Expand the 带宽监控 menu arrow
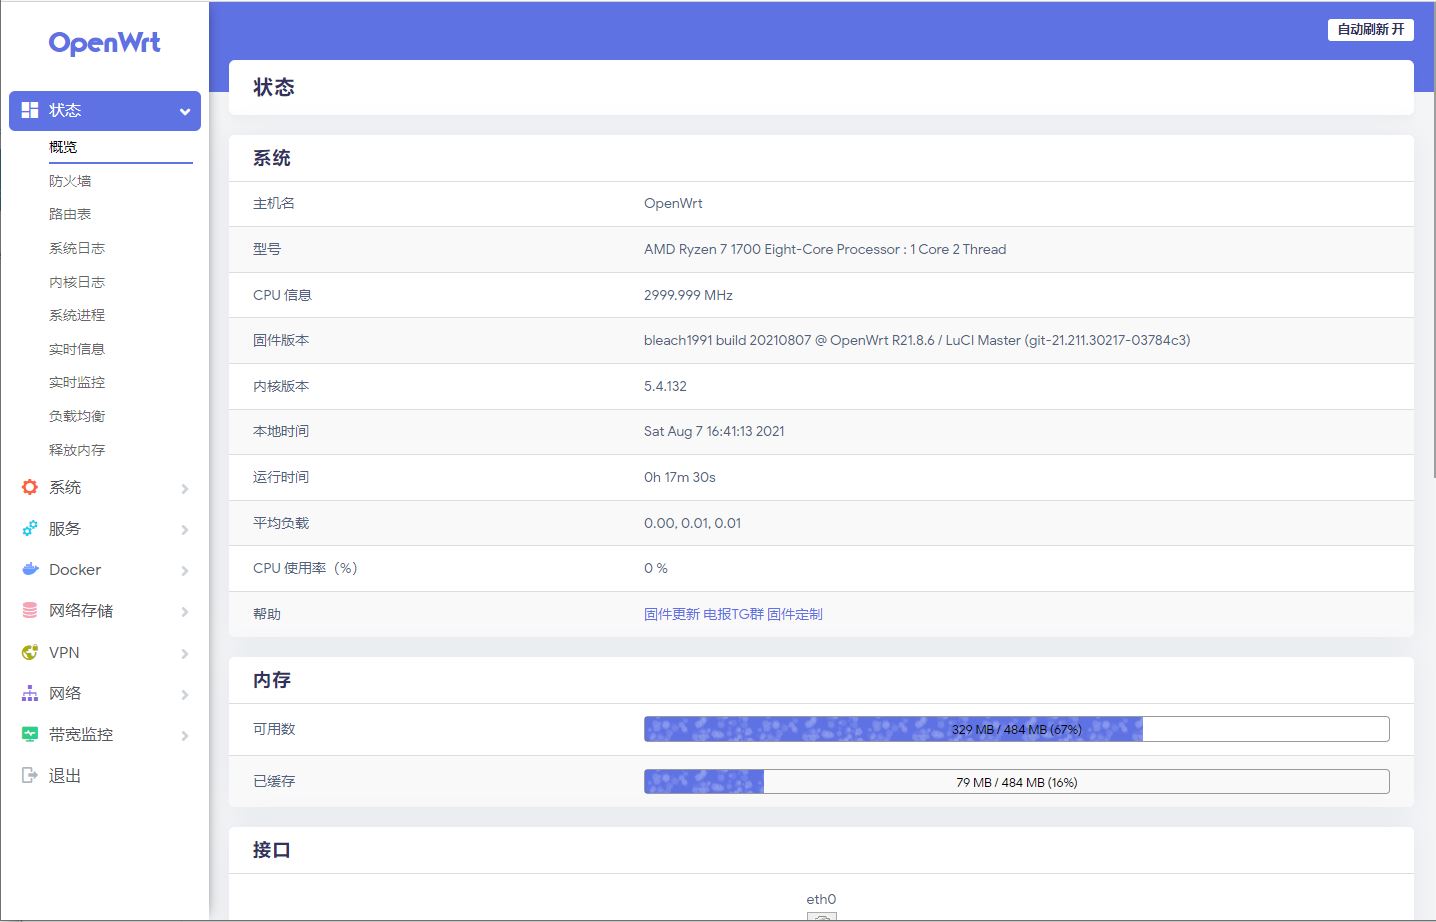 pos(185,736)
